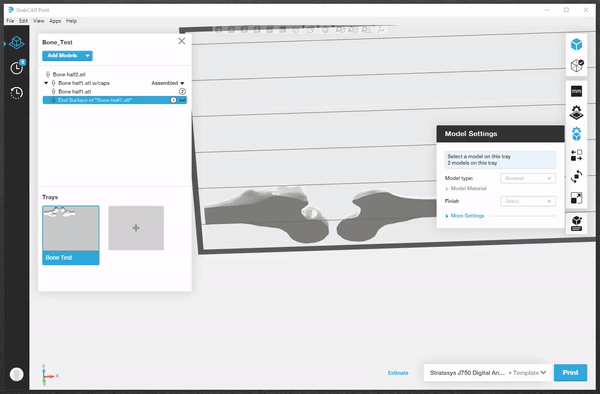This screenshot has width=600, height=394.
Task: Click the Trays heading
Action: [x=50, y=197]
